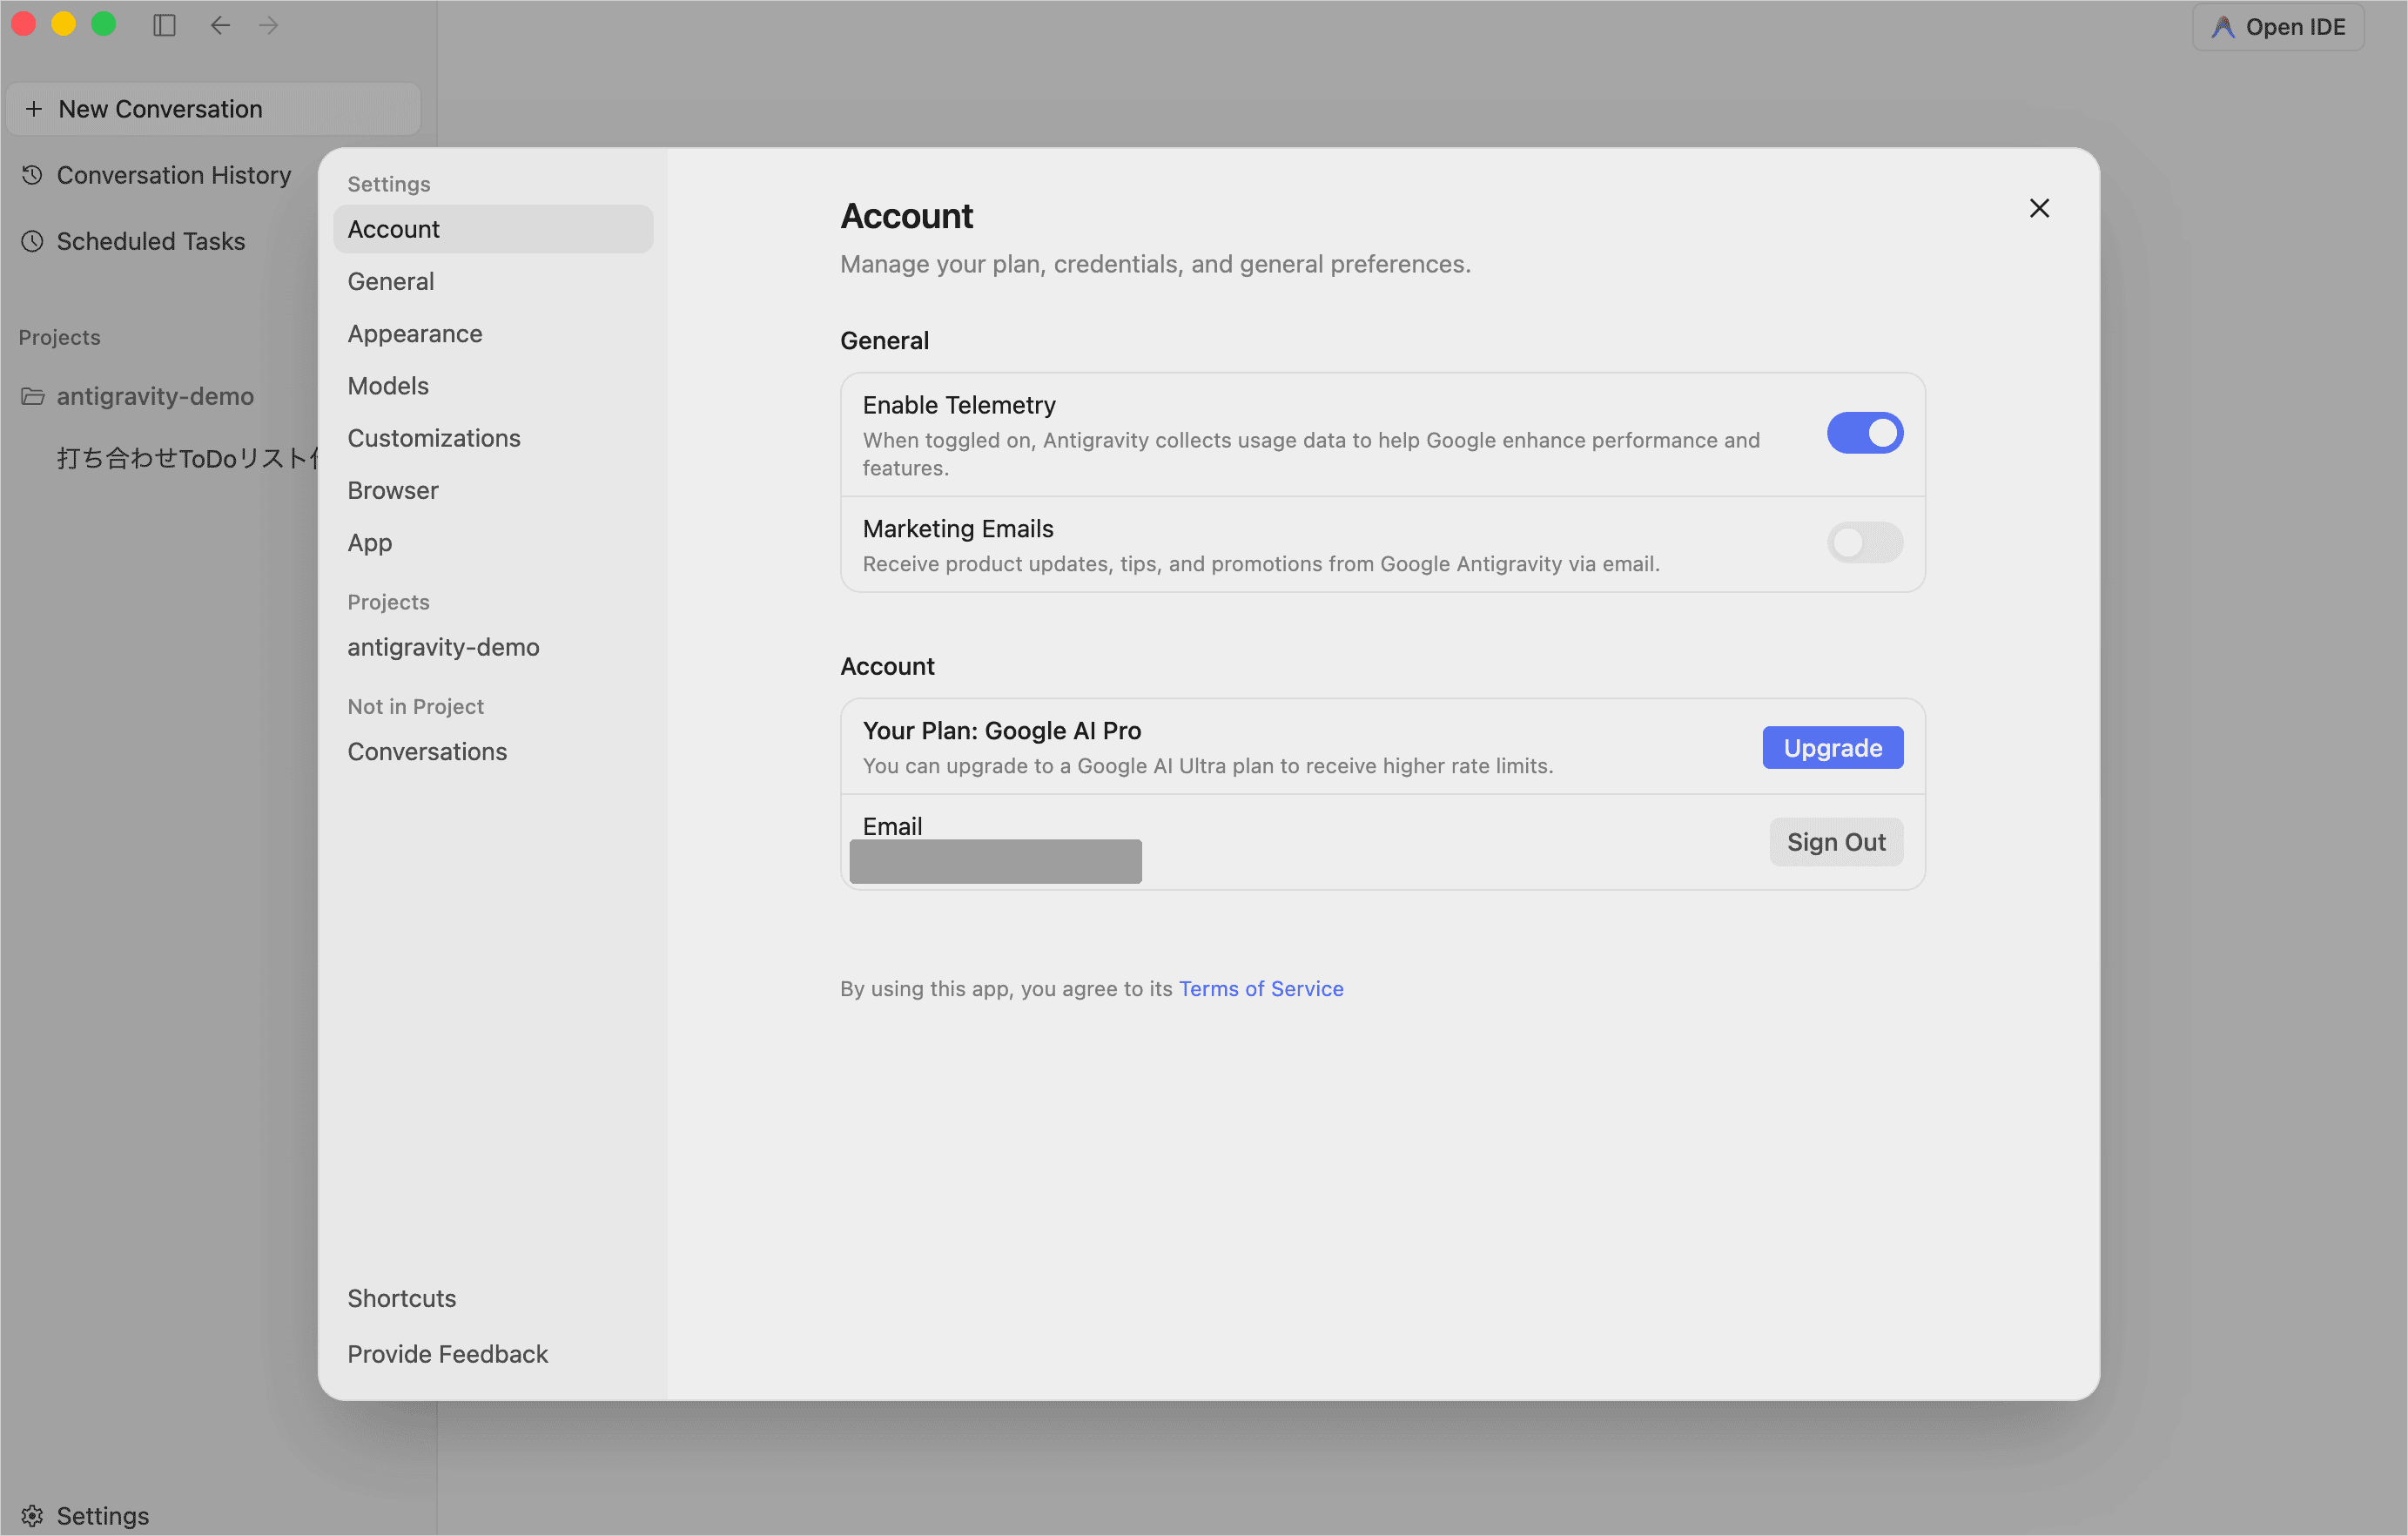Click the Antigravity logo in Open IDE
The height and width of the screenshot is (1536, 2408).
click(x=2222, y=27)
